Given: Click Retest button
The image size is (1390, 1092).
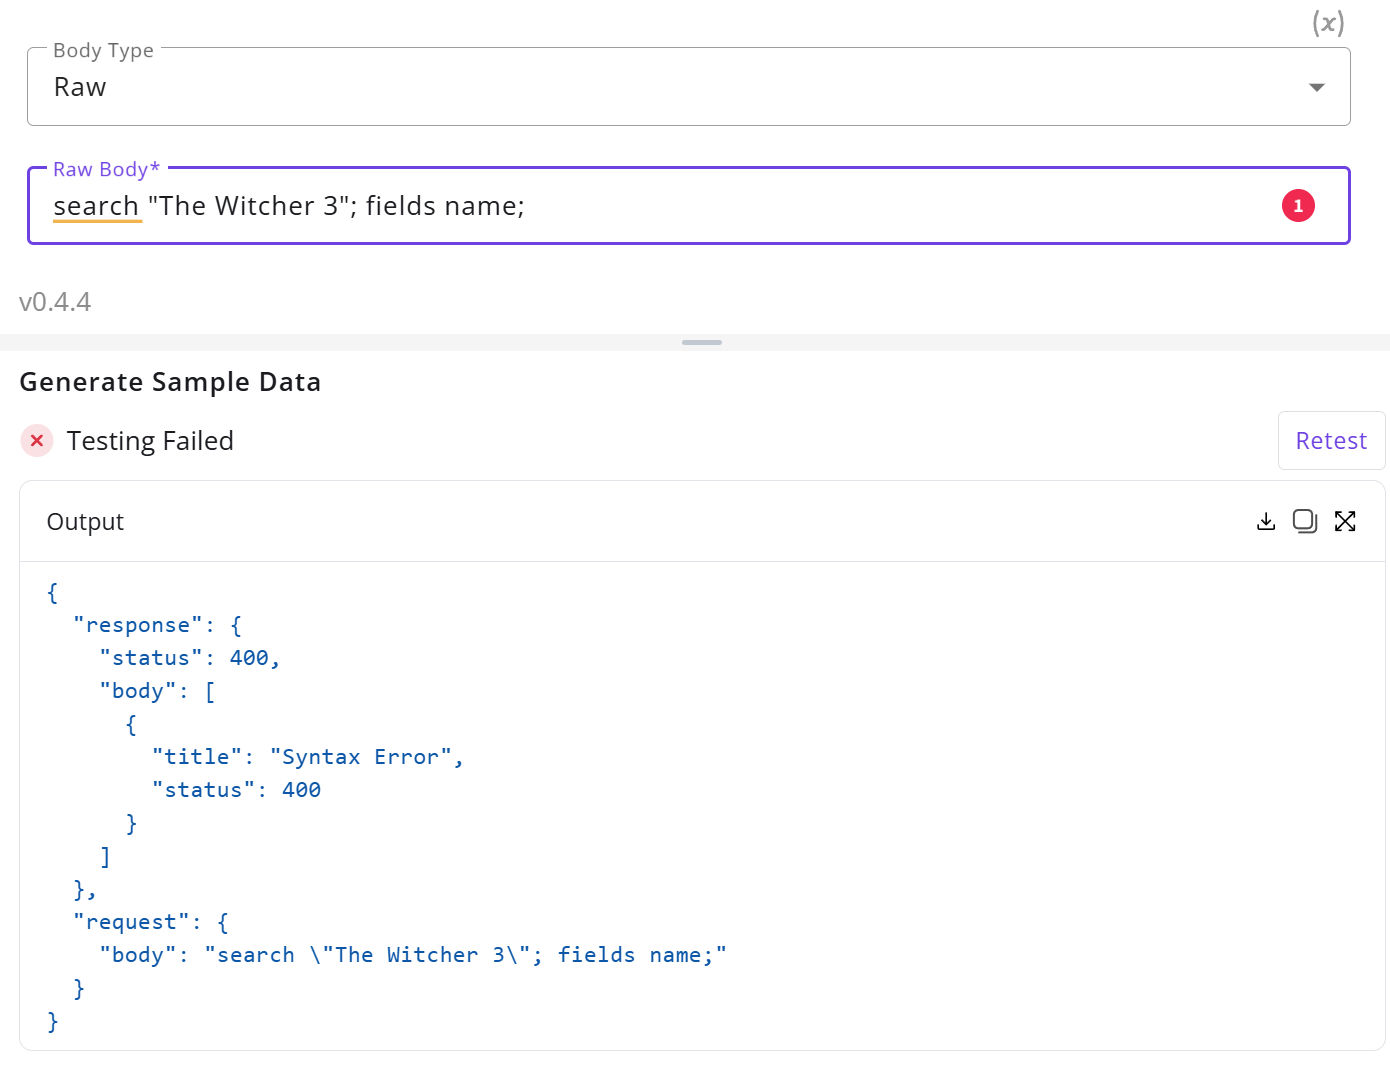Looking at the screenshot, I should pyautogui.click(x=1331, y=440).
